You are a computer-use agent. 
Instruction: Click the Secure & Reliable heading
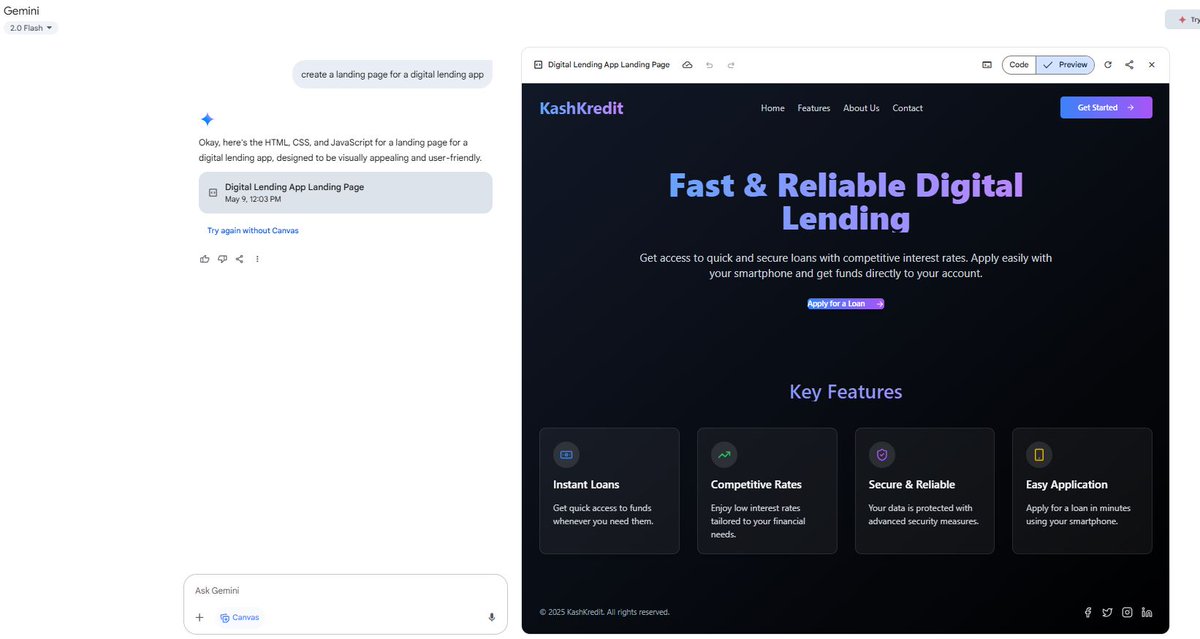tap(912, 485)
